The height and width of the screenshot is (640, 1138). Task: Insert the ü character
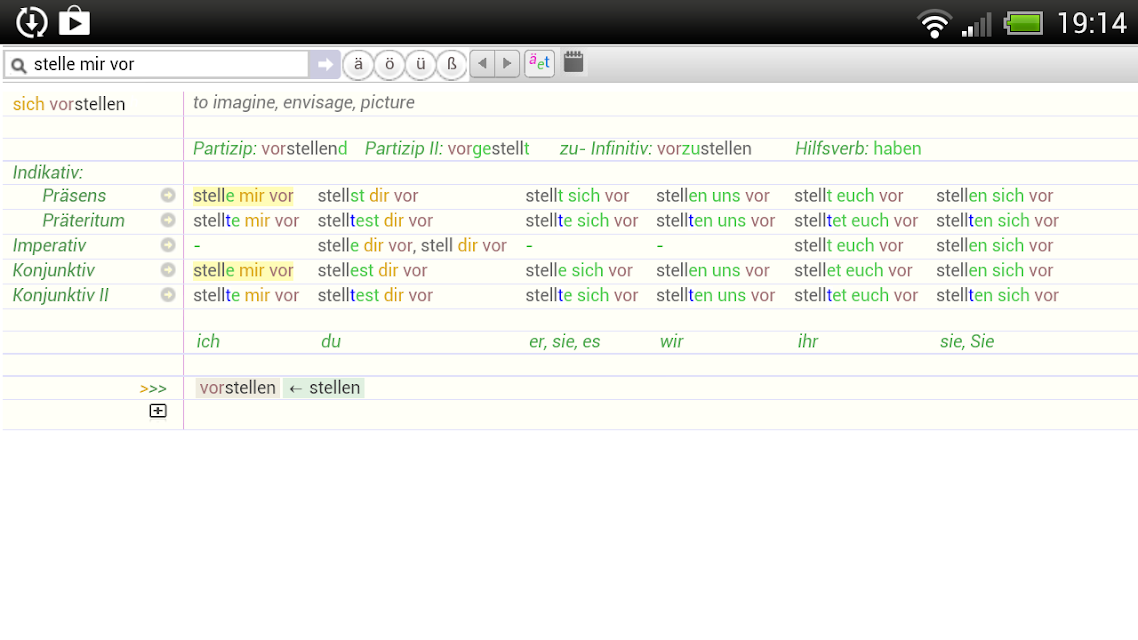pos(420,65)
